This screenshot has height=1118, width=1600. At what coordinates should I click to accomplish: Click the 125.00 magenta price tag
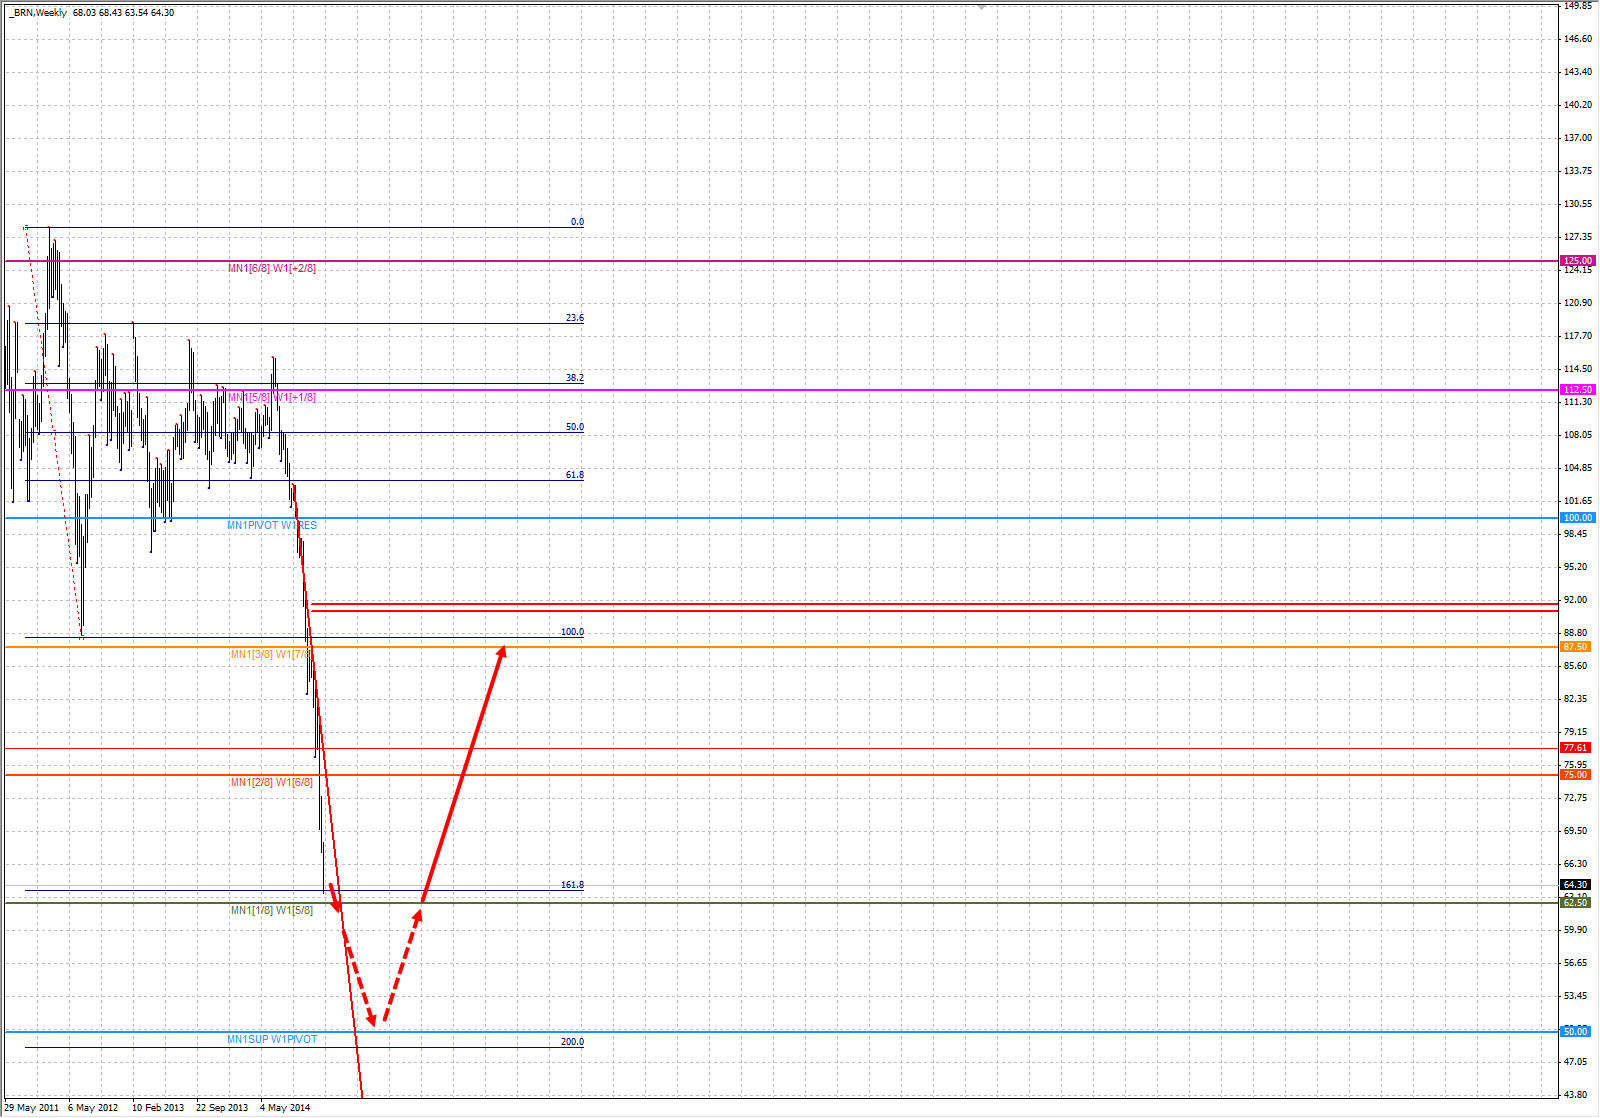click(x=1577, y=261)
